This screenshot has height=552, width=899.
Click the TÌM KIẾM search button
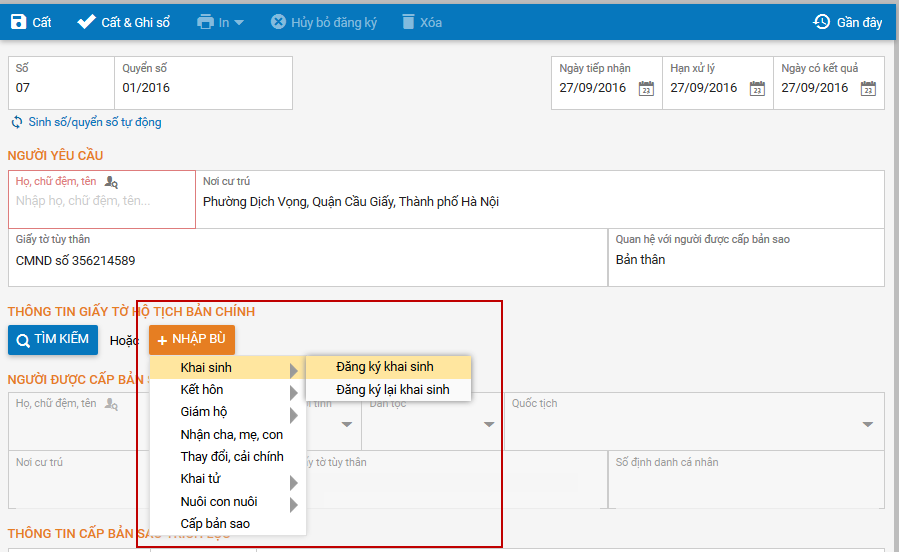coord(53,340)
